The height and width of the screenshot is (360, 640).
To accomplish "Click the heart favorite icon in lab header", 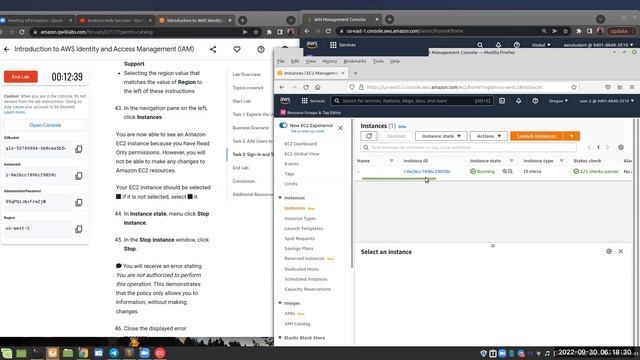I will click(237, 49).
